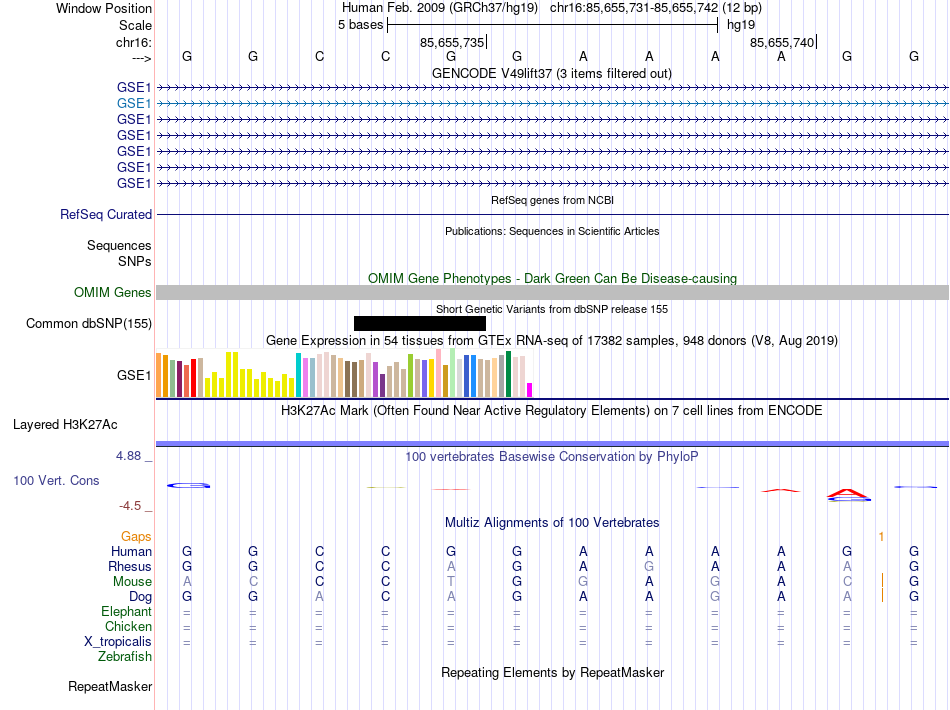The image size is (950, 710).
Task: Click the blue H3K27Ac signal bar
Action: 552,444
